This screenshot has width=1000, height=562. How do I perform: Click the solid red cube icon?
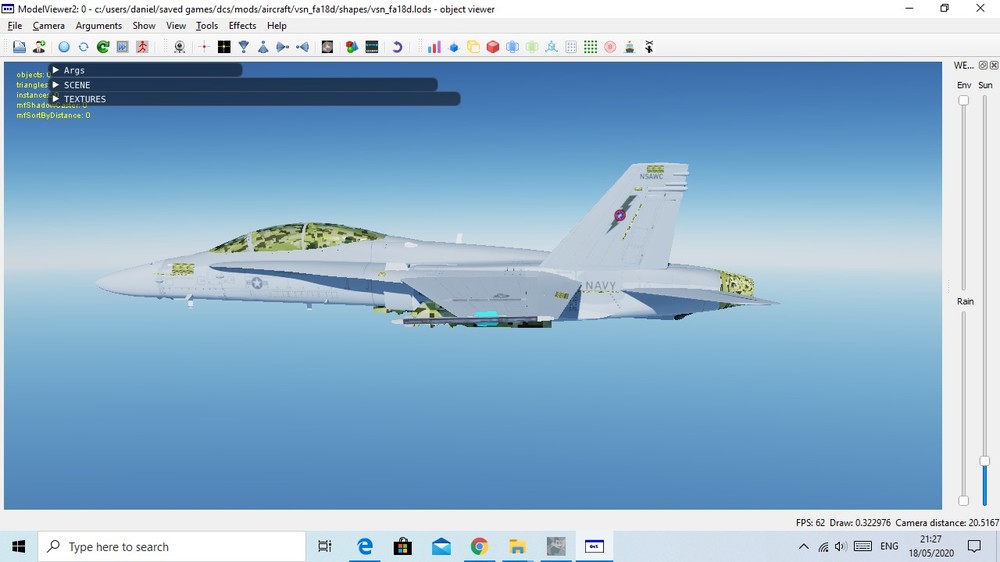point(493,47)
